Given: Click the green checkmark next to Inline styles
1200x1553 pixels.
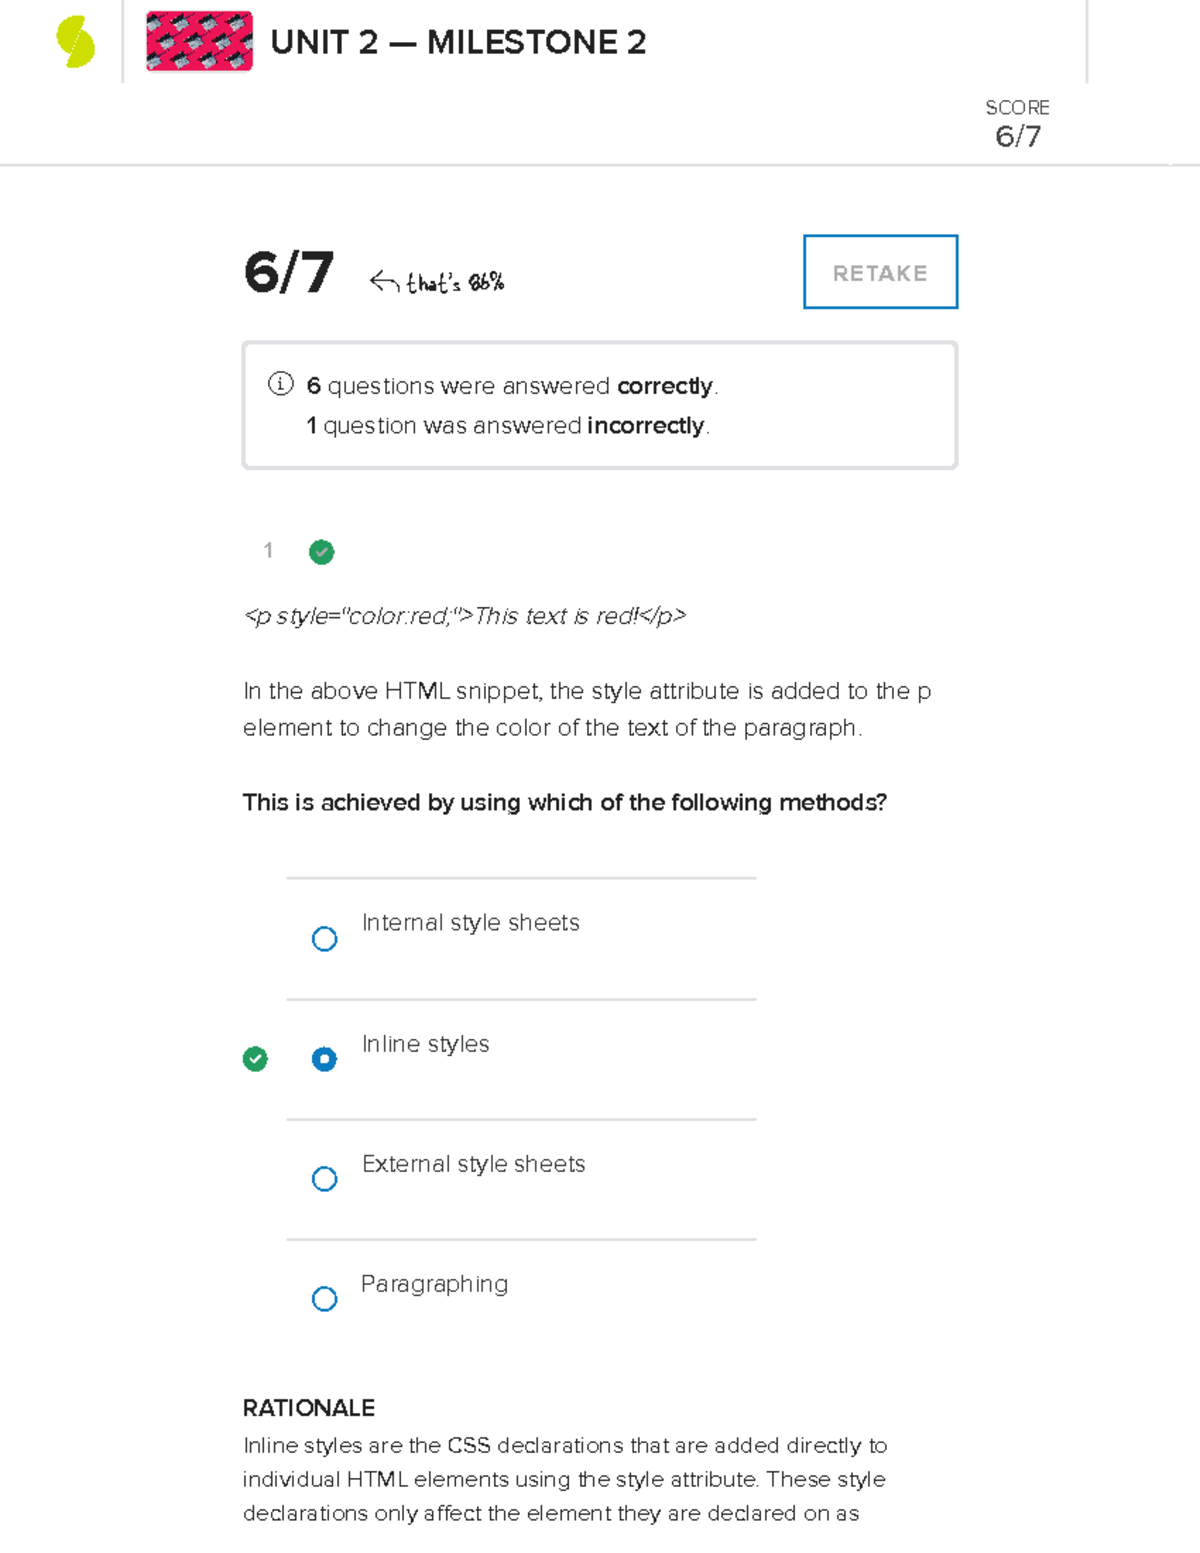Looking at the screenshot, I should click(255, 1058).
